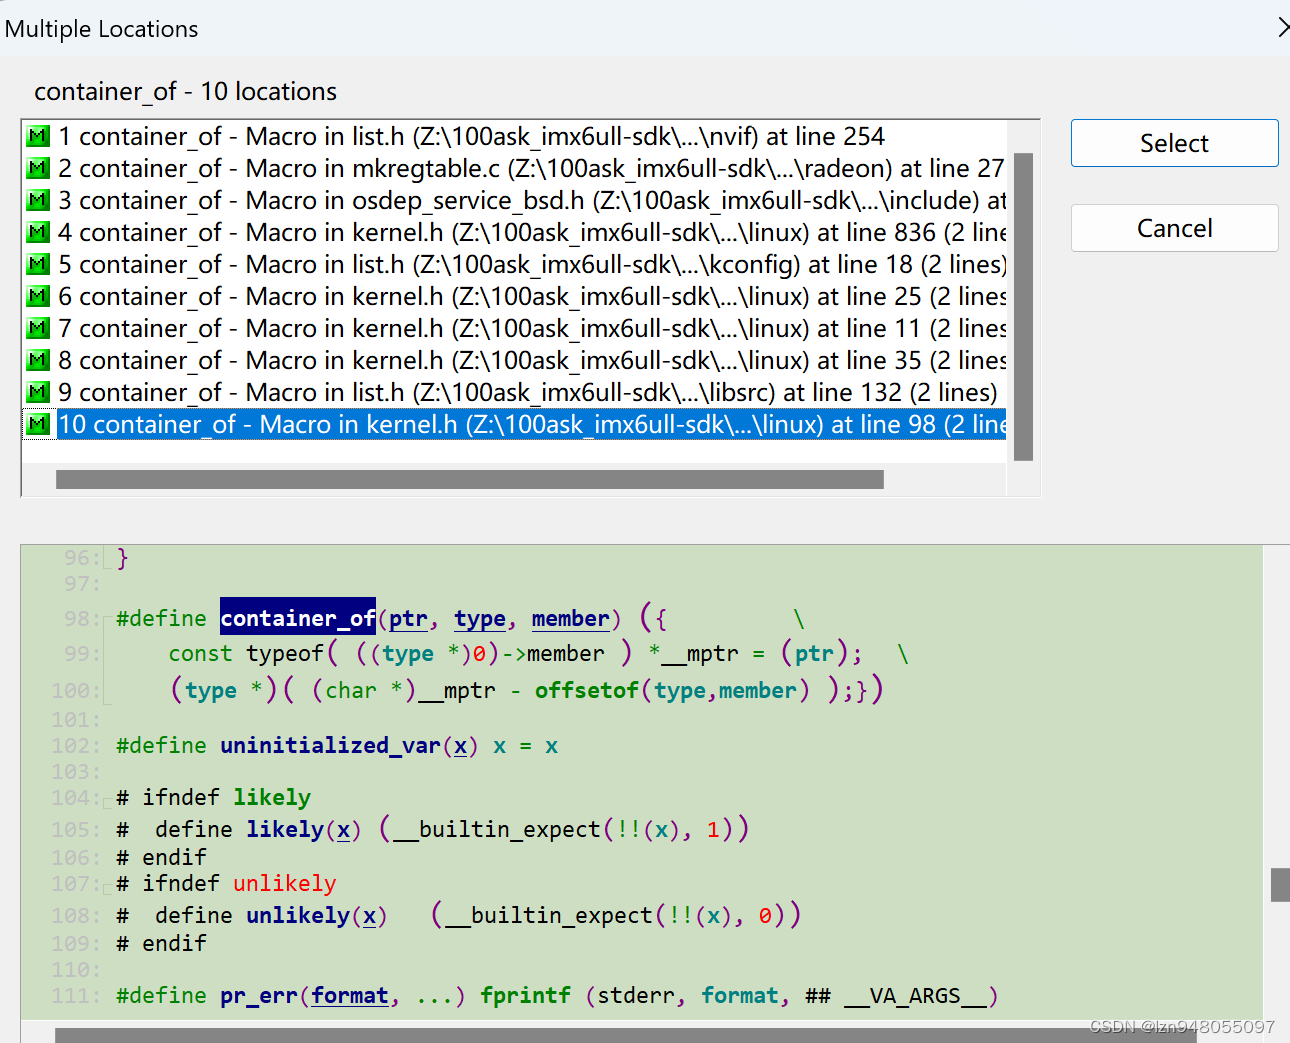Screen dimensions: 1290x1043
Task: Click the locations list vertical scrollbar thumb
Action: point(1023,306)
